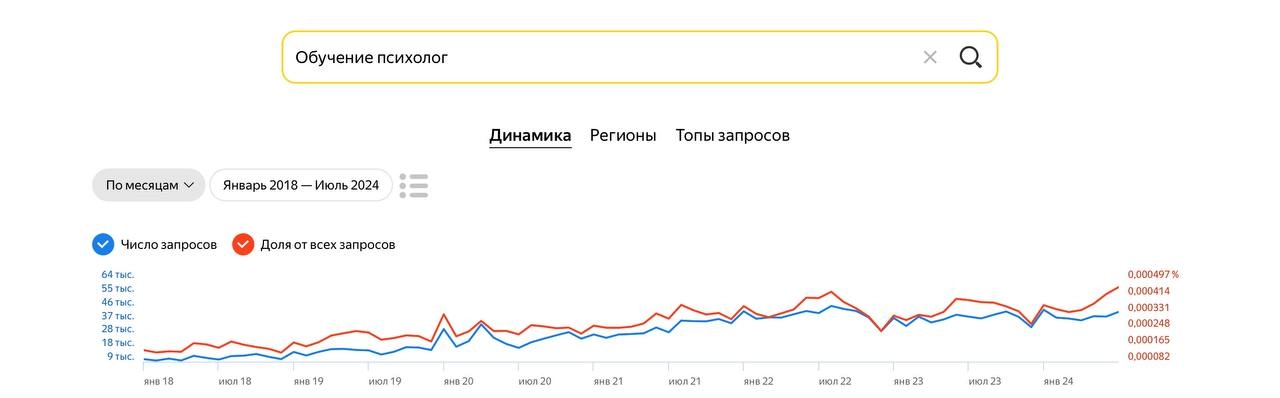Screen dimensions: 1280x398
Task: Click the 64 тыс. axis value
Action: coord(118,274)
